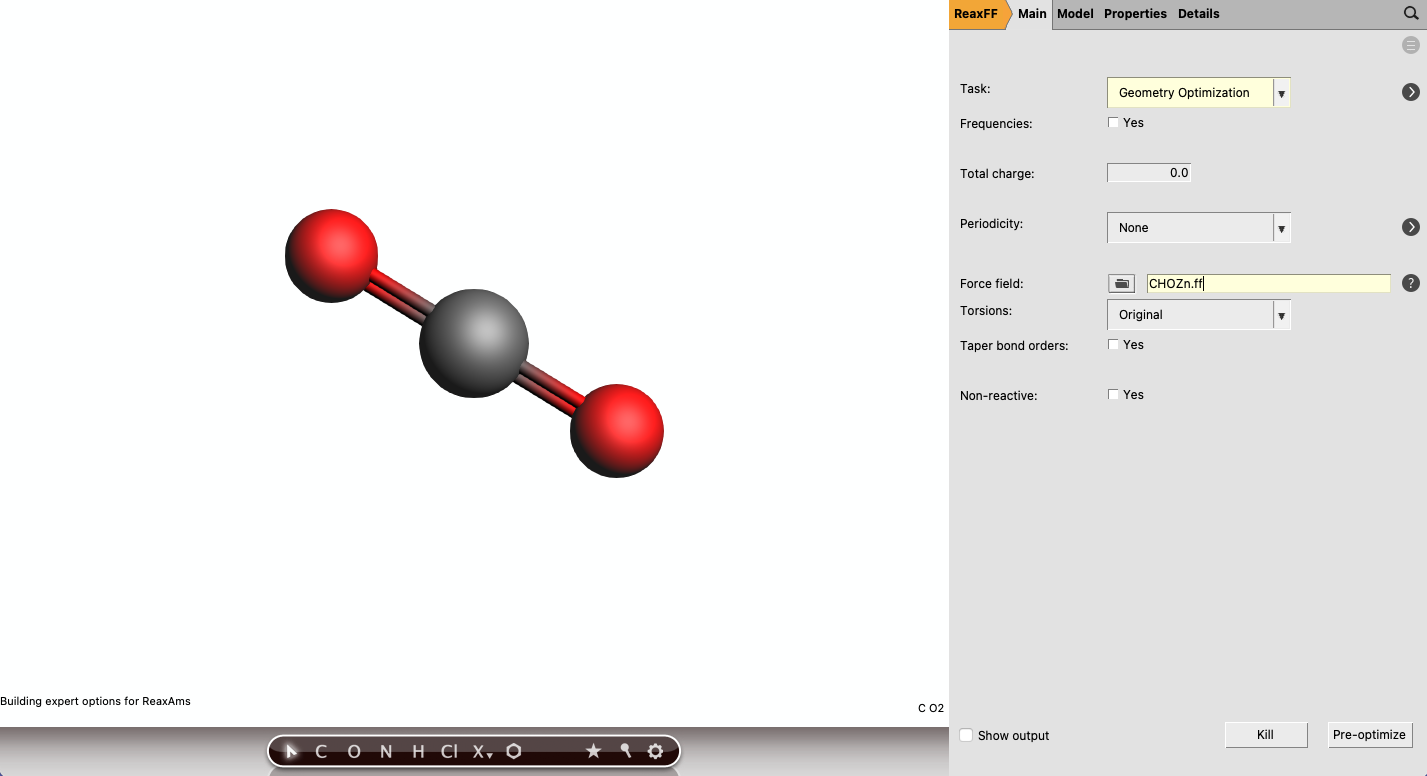Select the Hydrogen atom tool
The width and height of the screenshot is (1427, 776).
[417, 751]
